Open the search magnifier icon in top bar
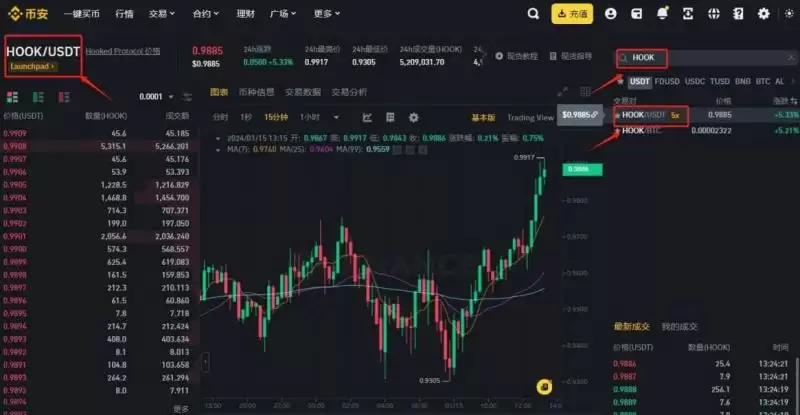Image resolution: width=800 pixels, height=415 pixels. [533, 14]
